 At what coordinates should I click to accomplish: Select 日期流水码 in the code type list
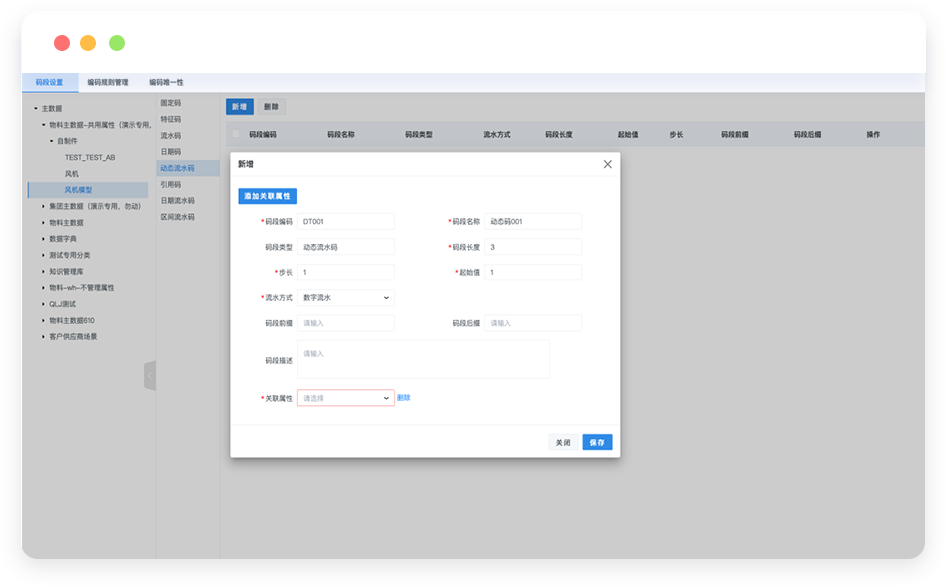[177, 200]
